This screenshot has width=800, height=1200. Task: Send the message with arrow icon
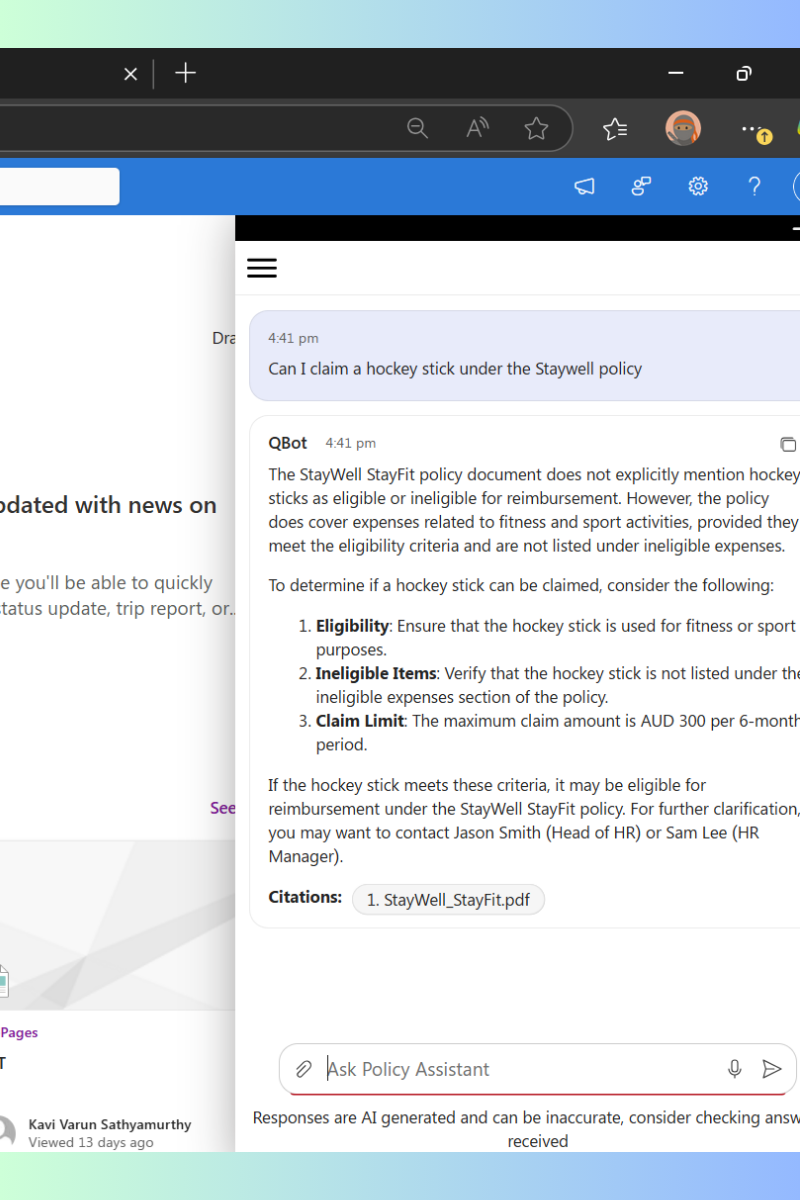[x=772, y=1069]
